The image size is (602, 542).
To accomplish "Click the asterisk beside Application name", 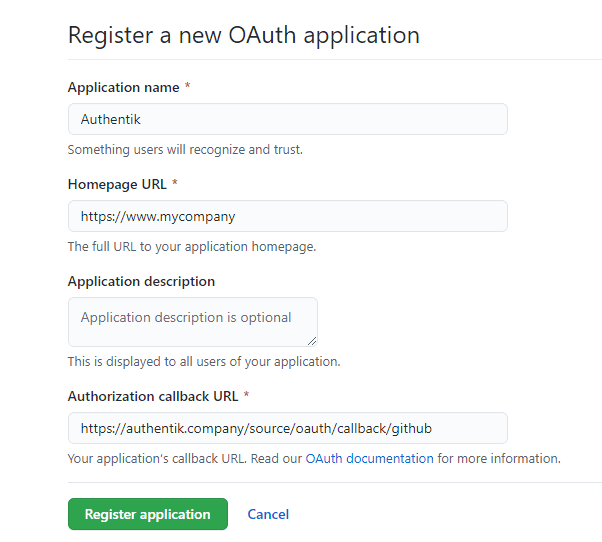I will click(x=187, y=88).
